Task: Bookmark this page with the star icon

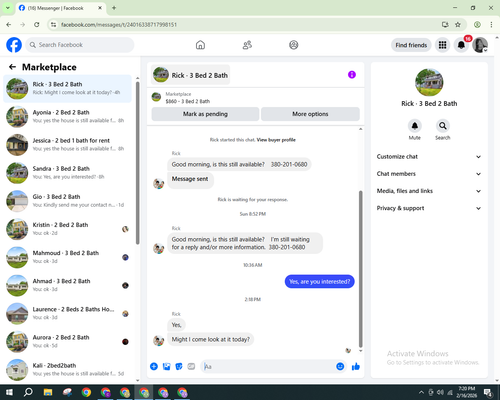Action: [x=458, y=25]
